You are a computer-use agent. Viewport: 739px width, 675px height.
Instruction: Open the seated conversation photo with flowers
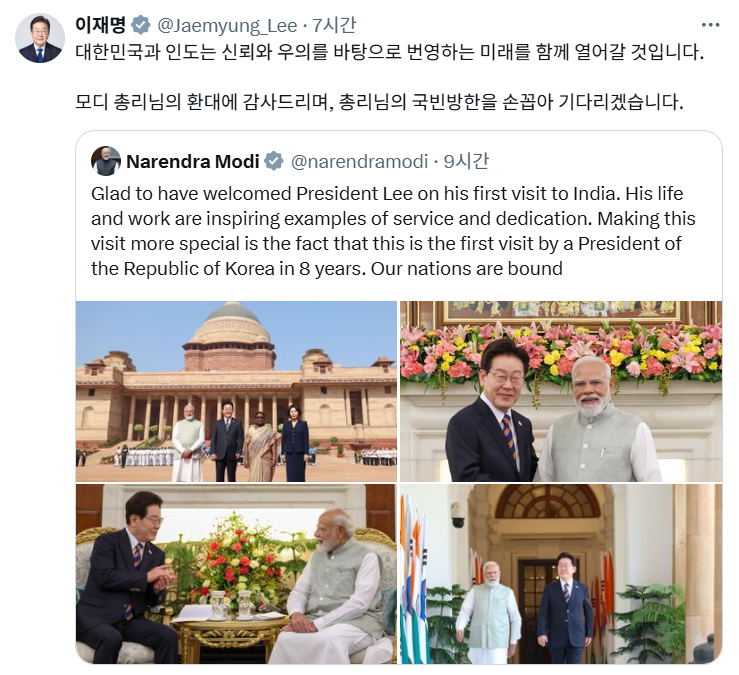[x=237, y=574]
